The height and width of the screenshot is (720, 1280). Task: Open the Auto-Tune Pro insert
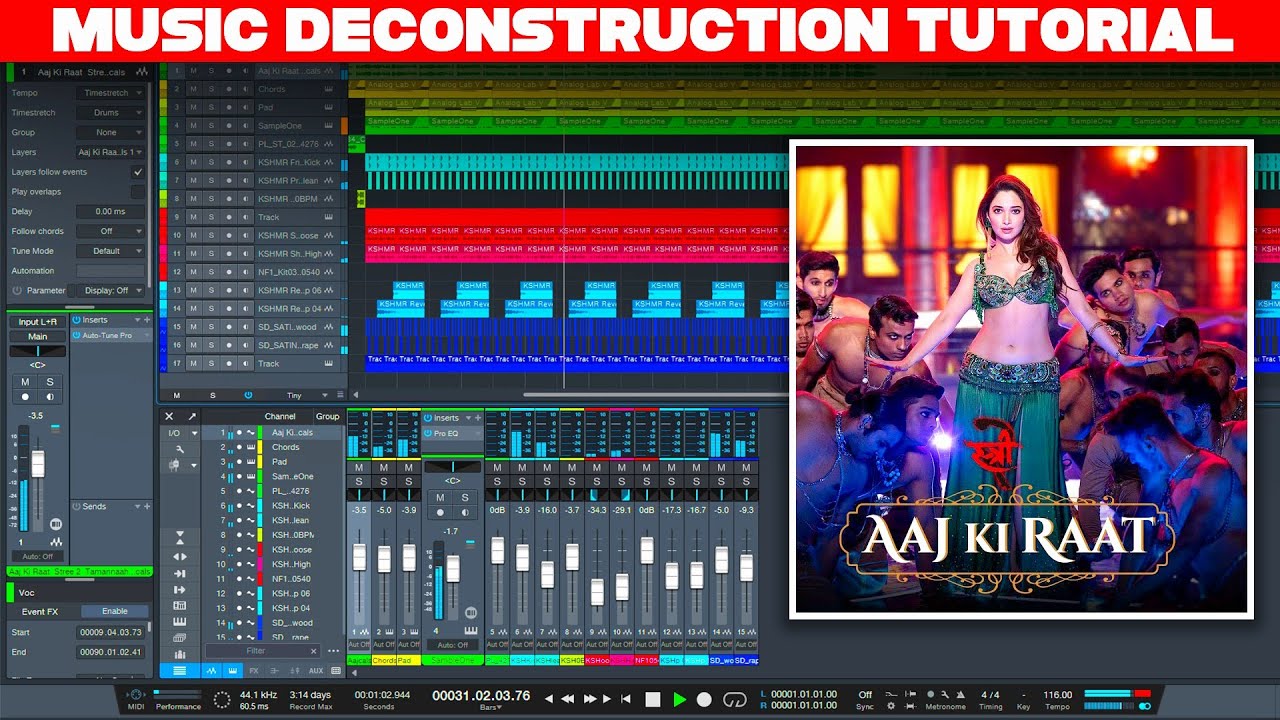pos(109,335)
